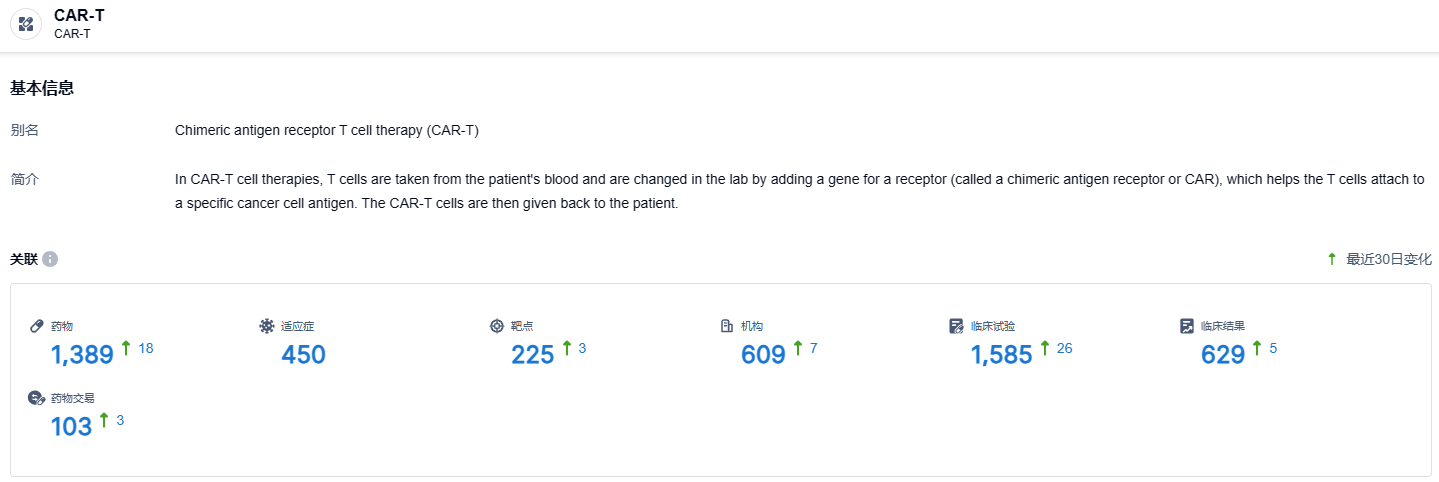The image size is (1439, 482).
Task: View the 1,585 clinical trials
Action: point(1001,354)
